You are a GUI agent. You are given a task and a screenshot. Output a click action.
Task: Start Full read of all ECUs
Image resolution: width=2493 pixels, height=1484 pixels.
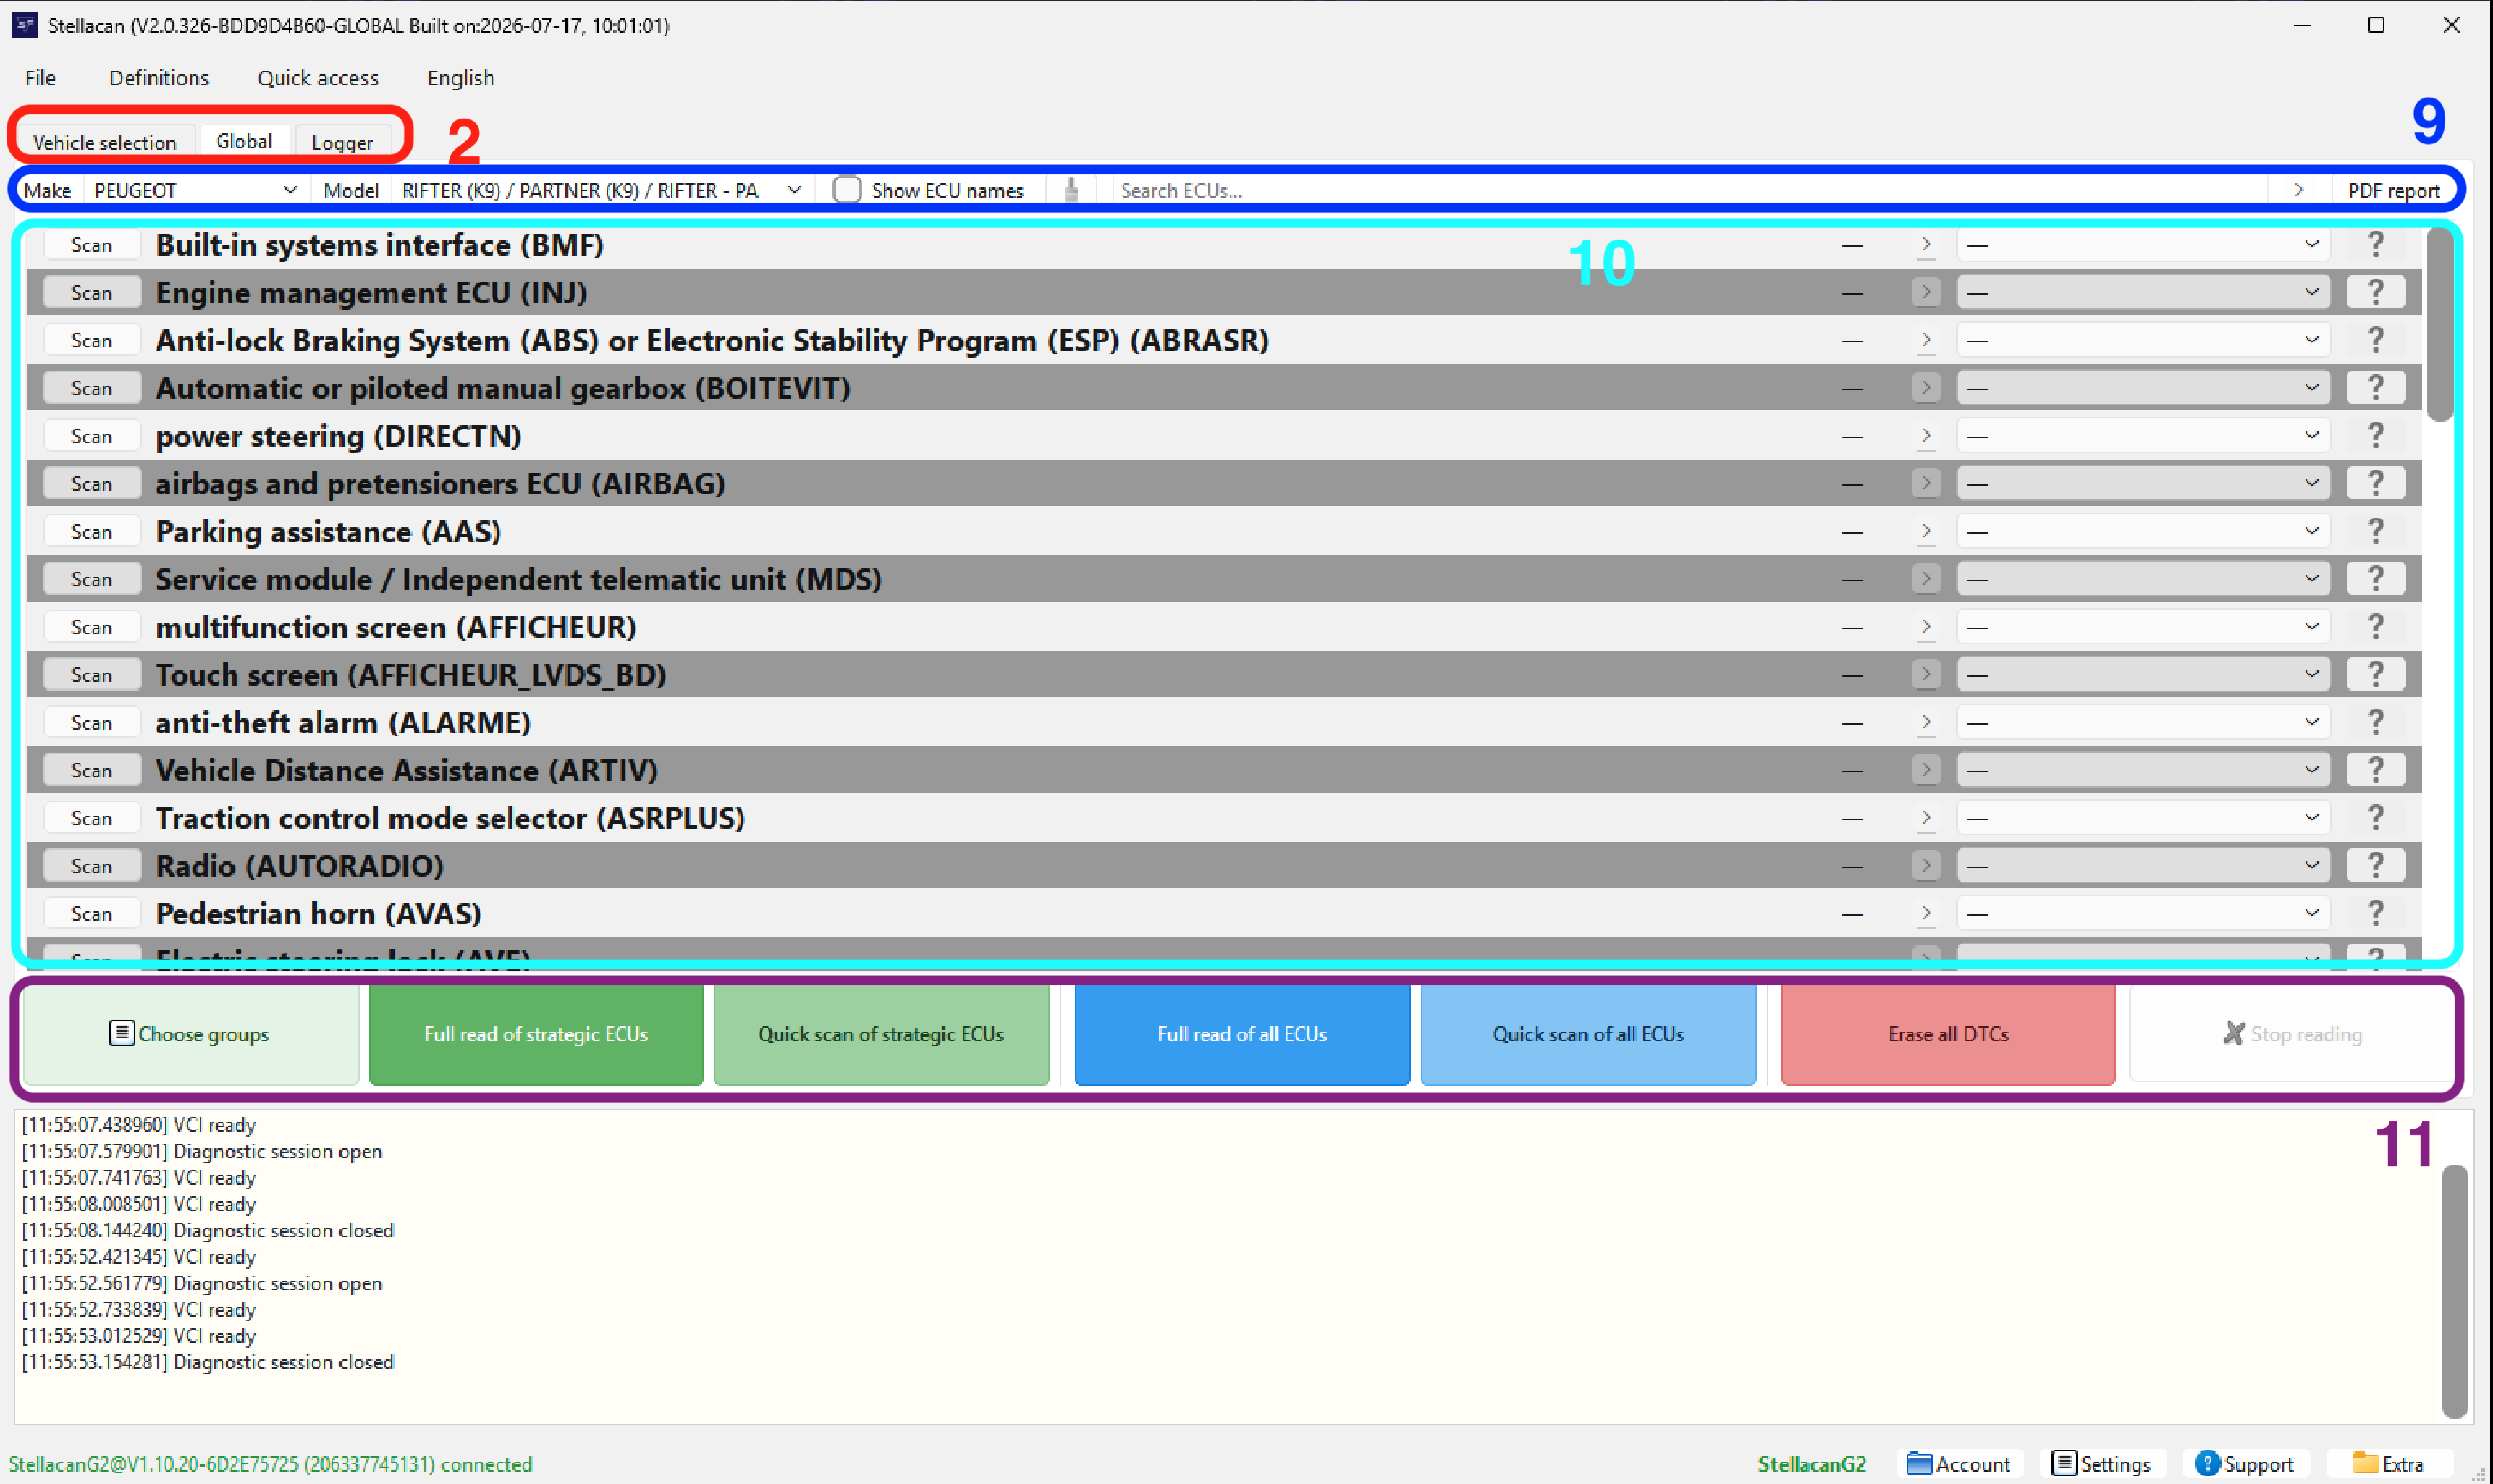pos(1242,1034)
